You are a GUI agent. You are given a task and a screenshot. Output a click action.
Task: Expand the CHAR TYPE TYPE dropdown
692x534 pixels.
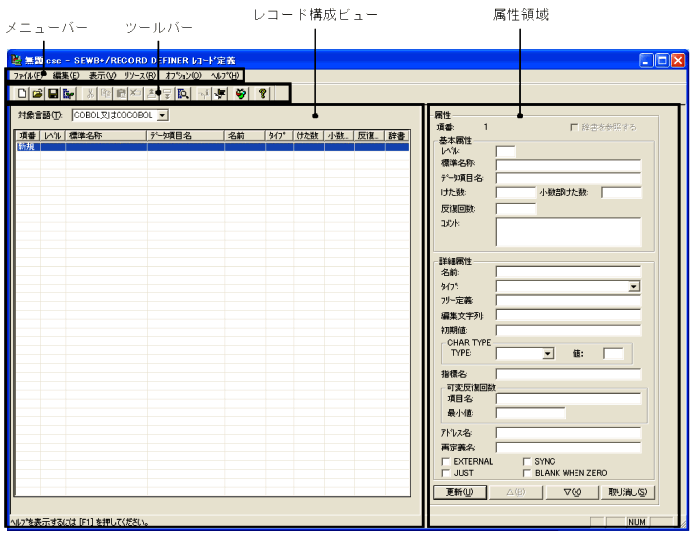[548, 353]
